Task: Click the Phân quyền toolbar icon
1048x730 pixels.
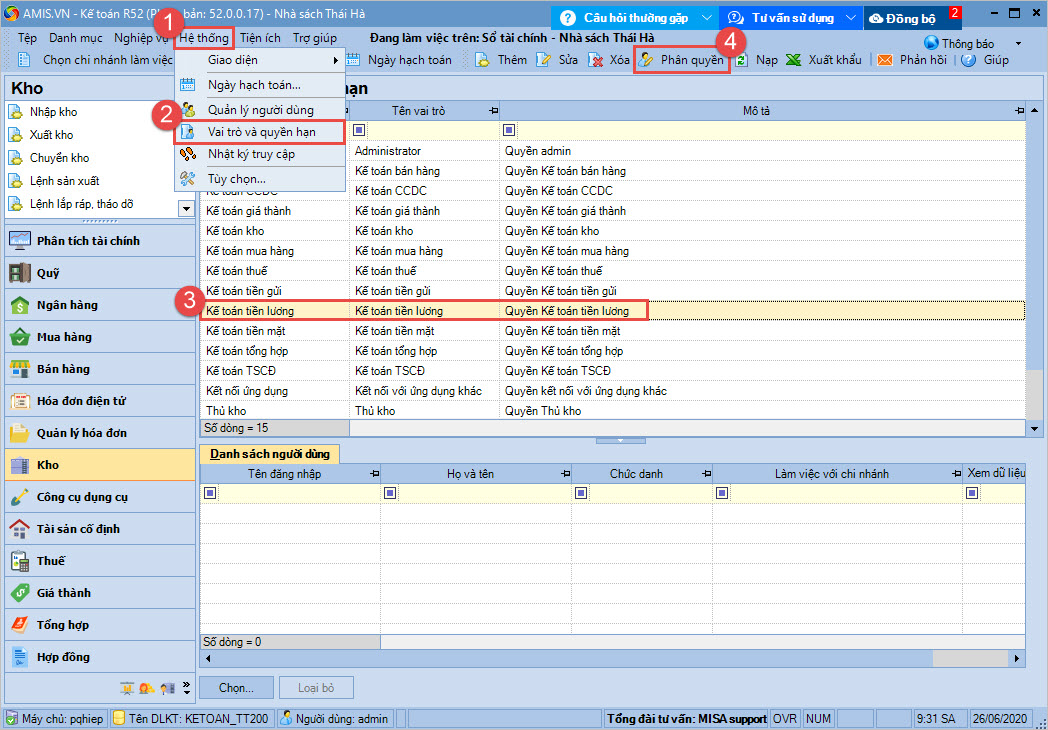Action: (647, 60)
